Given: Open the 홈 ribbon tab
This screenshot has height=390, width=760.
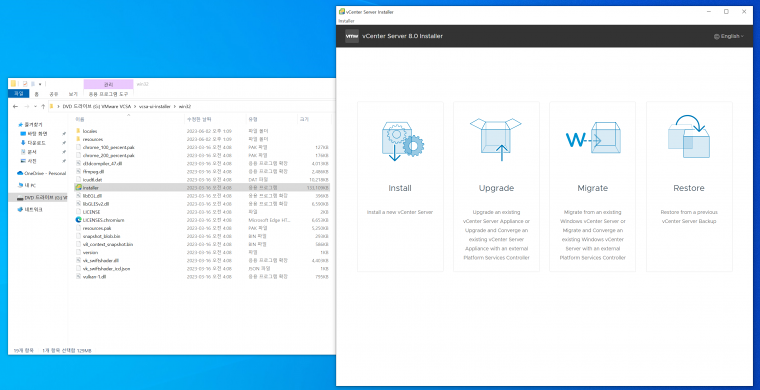Looking at the screenshot, I should coord(36,94).
